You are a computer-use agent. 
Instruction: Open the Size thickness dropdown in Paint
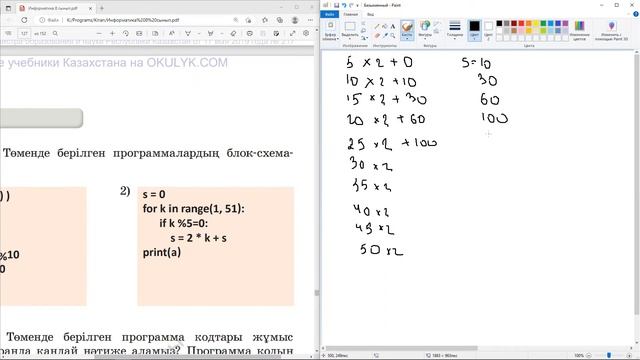455,29
